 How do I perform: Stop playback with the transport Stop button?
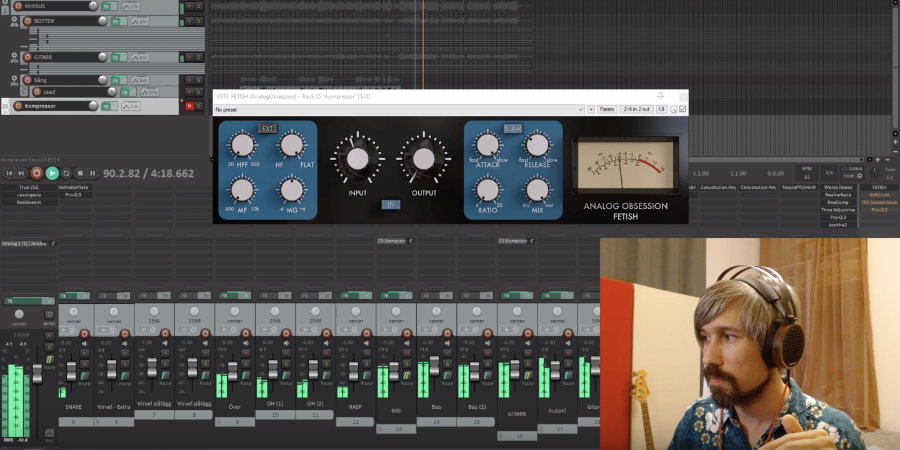[x=80, y=173]
